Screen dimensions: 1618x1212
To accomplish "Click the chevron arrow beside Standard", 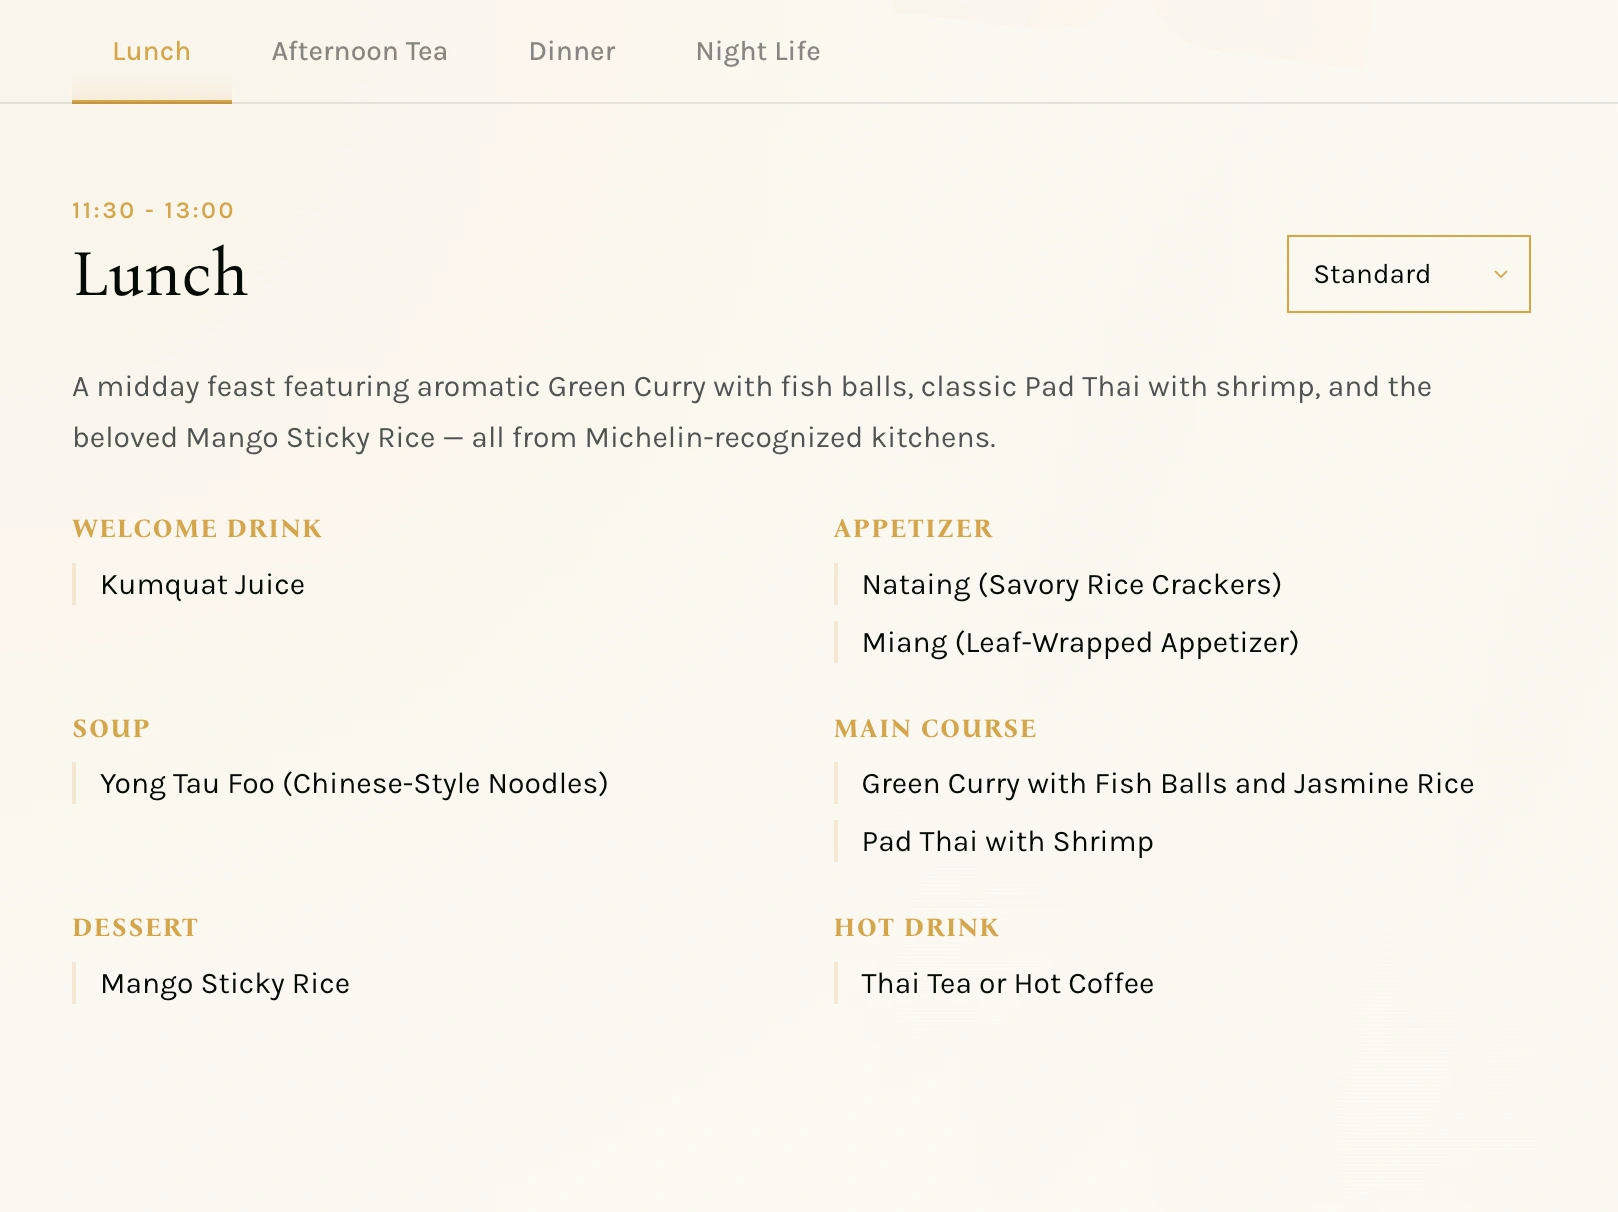I will point(1500,274).
